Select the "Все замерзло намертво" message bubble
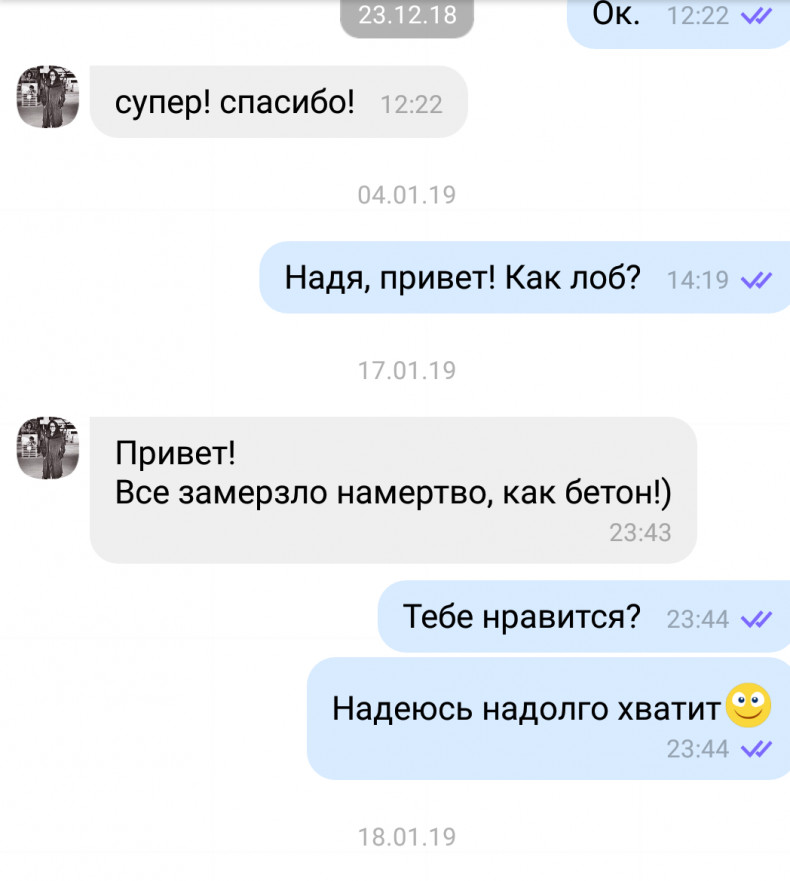The height and width of the screenshot is (881, 790). [x=393, y=490]
